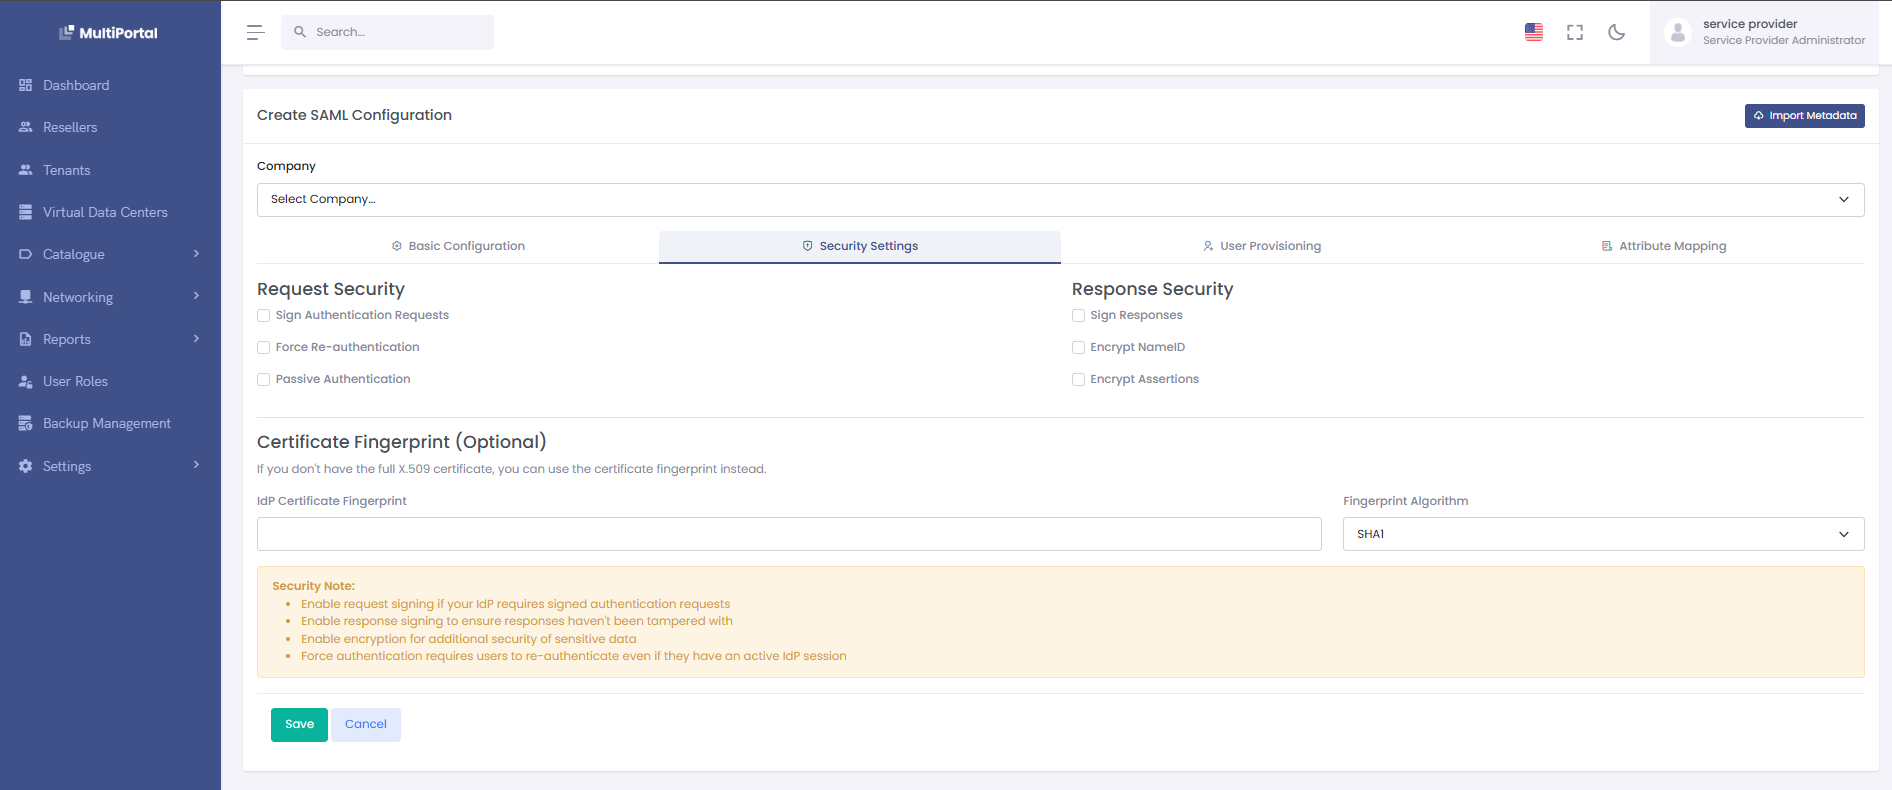Click the Security Settings shield icon
This screenshot has height=790, width=1892.
coord(808,246)
